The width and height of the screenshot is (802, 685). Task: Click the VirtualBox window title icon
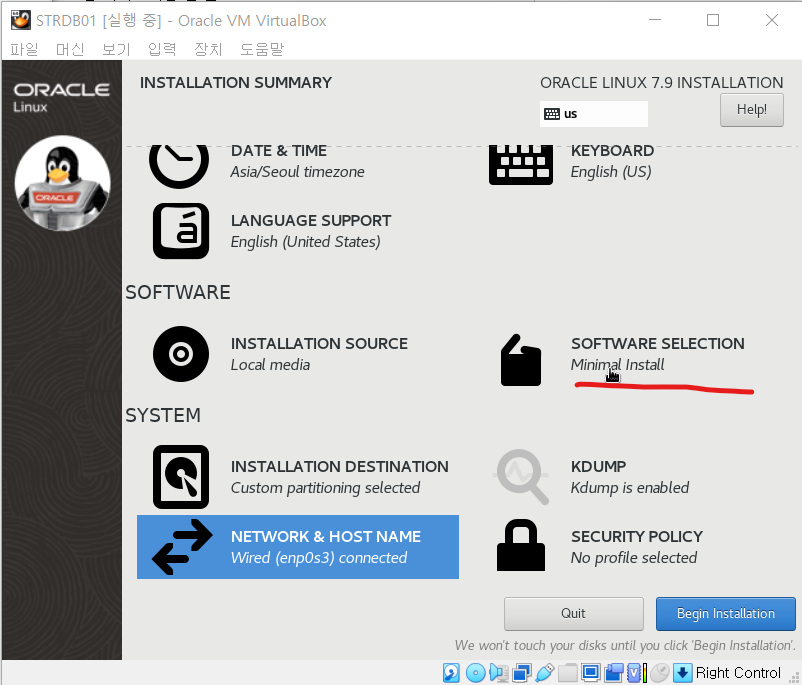(x=20, y=20)
